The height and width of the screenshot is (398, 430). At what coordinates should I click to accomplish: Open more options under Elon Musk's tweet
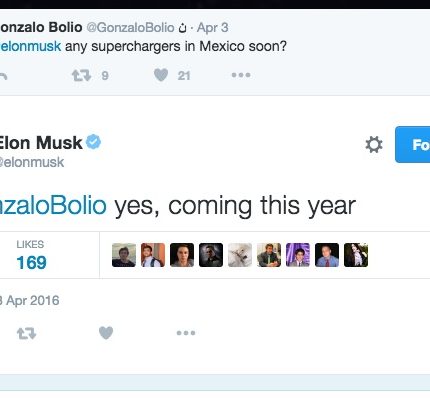[x=186, y=333]
